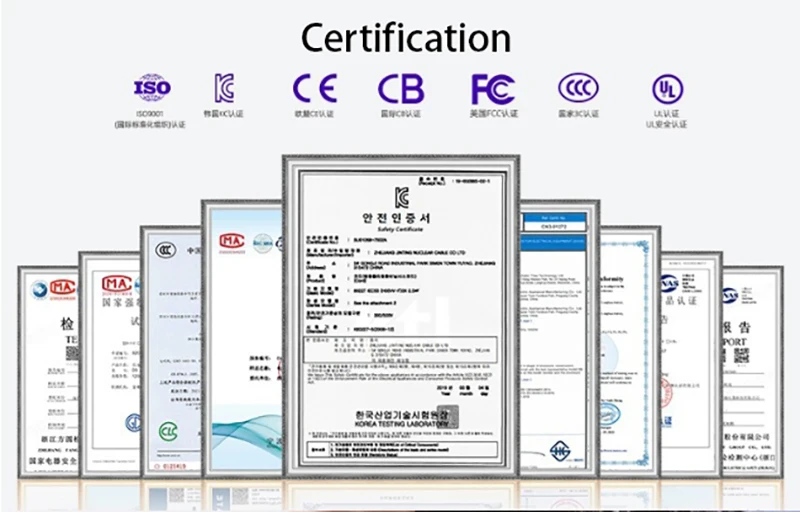Open the blue-bordered conformity certificate
Image resolution: width=800 pixels, height=512 pixels.
[x=630, y=352]
